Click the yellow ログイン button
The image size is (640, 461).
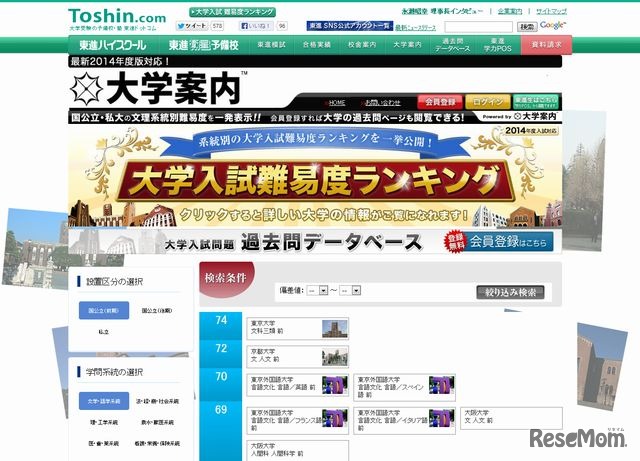(487, 102)
